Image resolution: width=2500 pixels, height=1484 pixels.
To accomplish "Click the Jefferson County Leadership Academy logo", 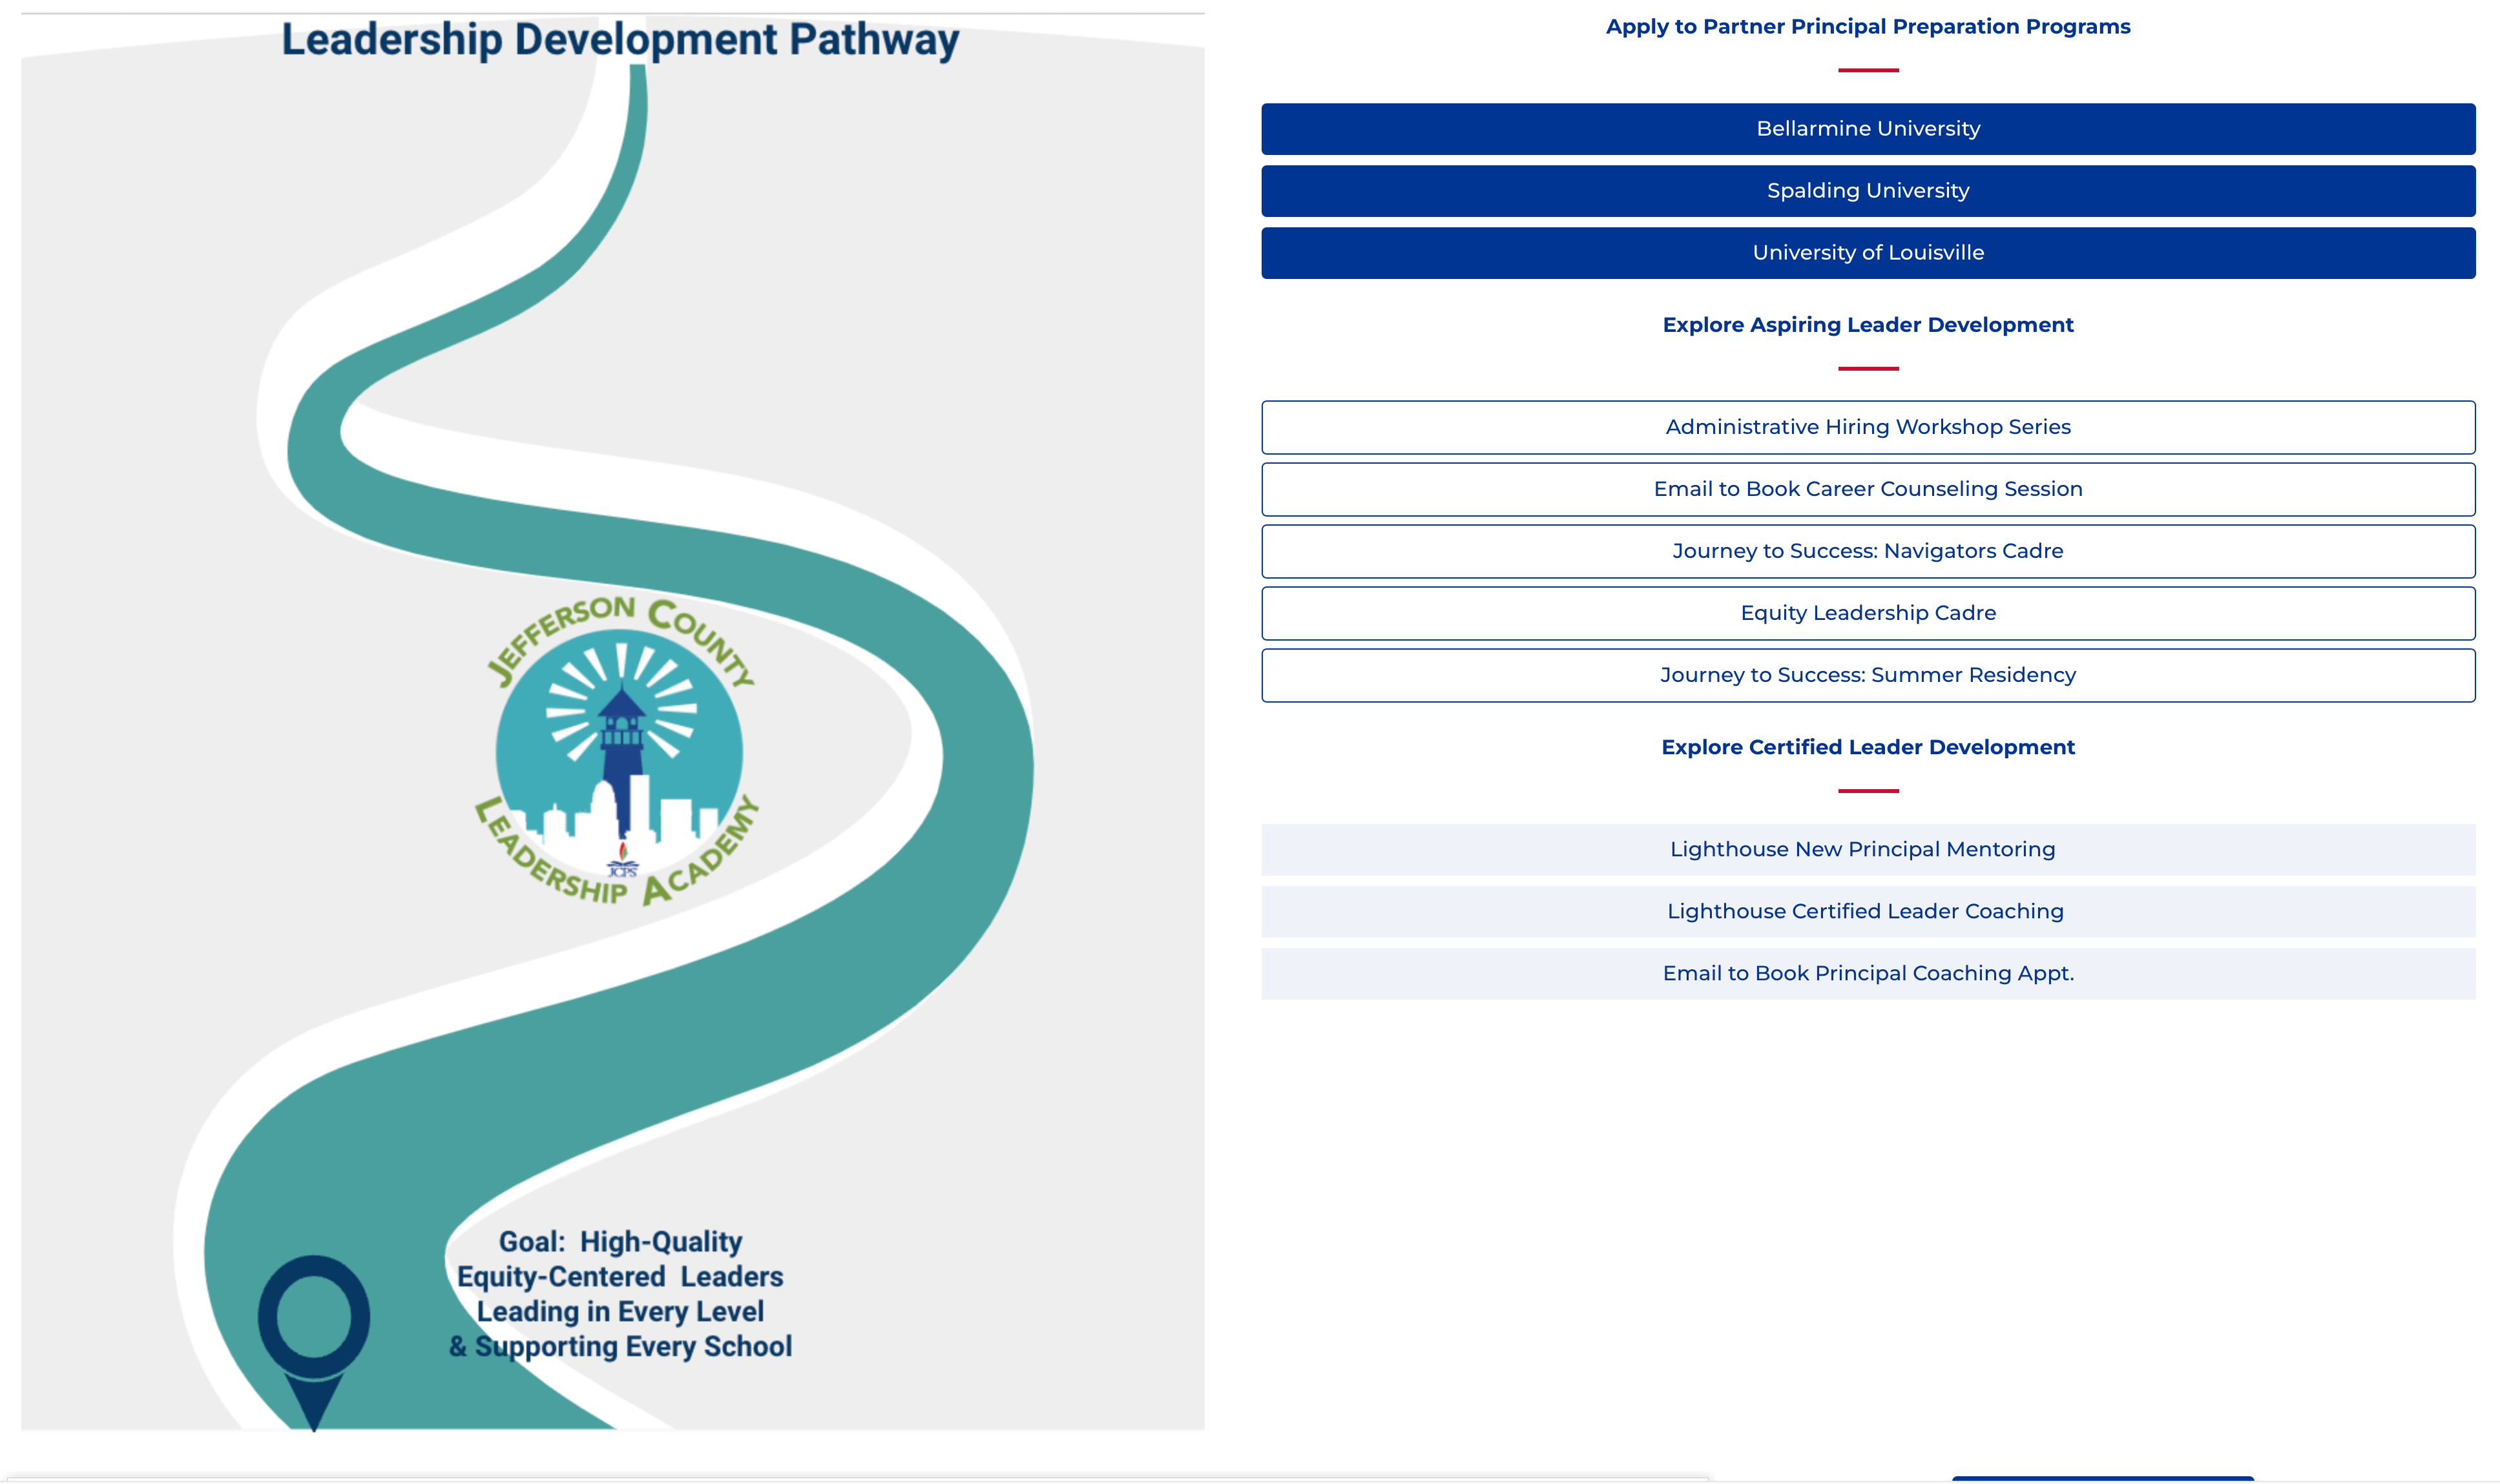I will (x=618, y=751).
